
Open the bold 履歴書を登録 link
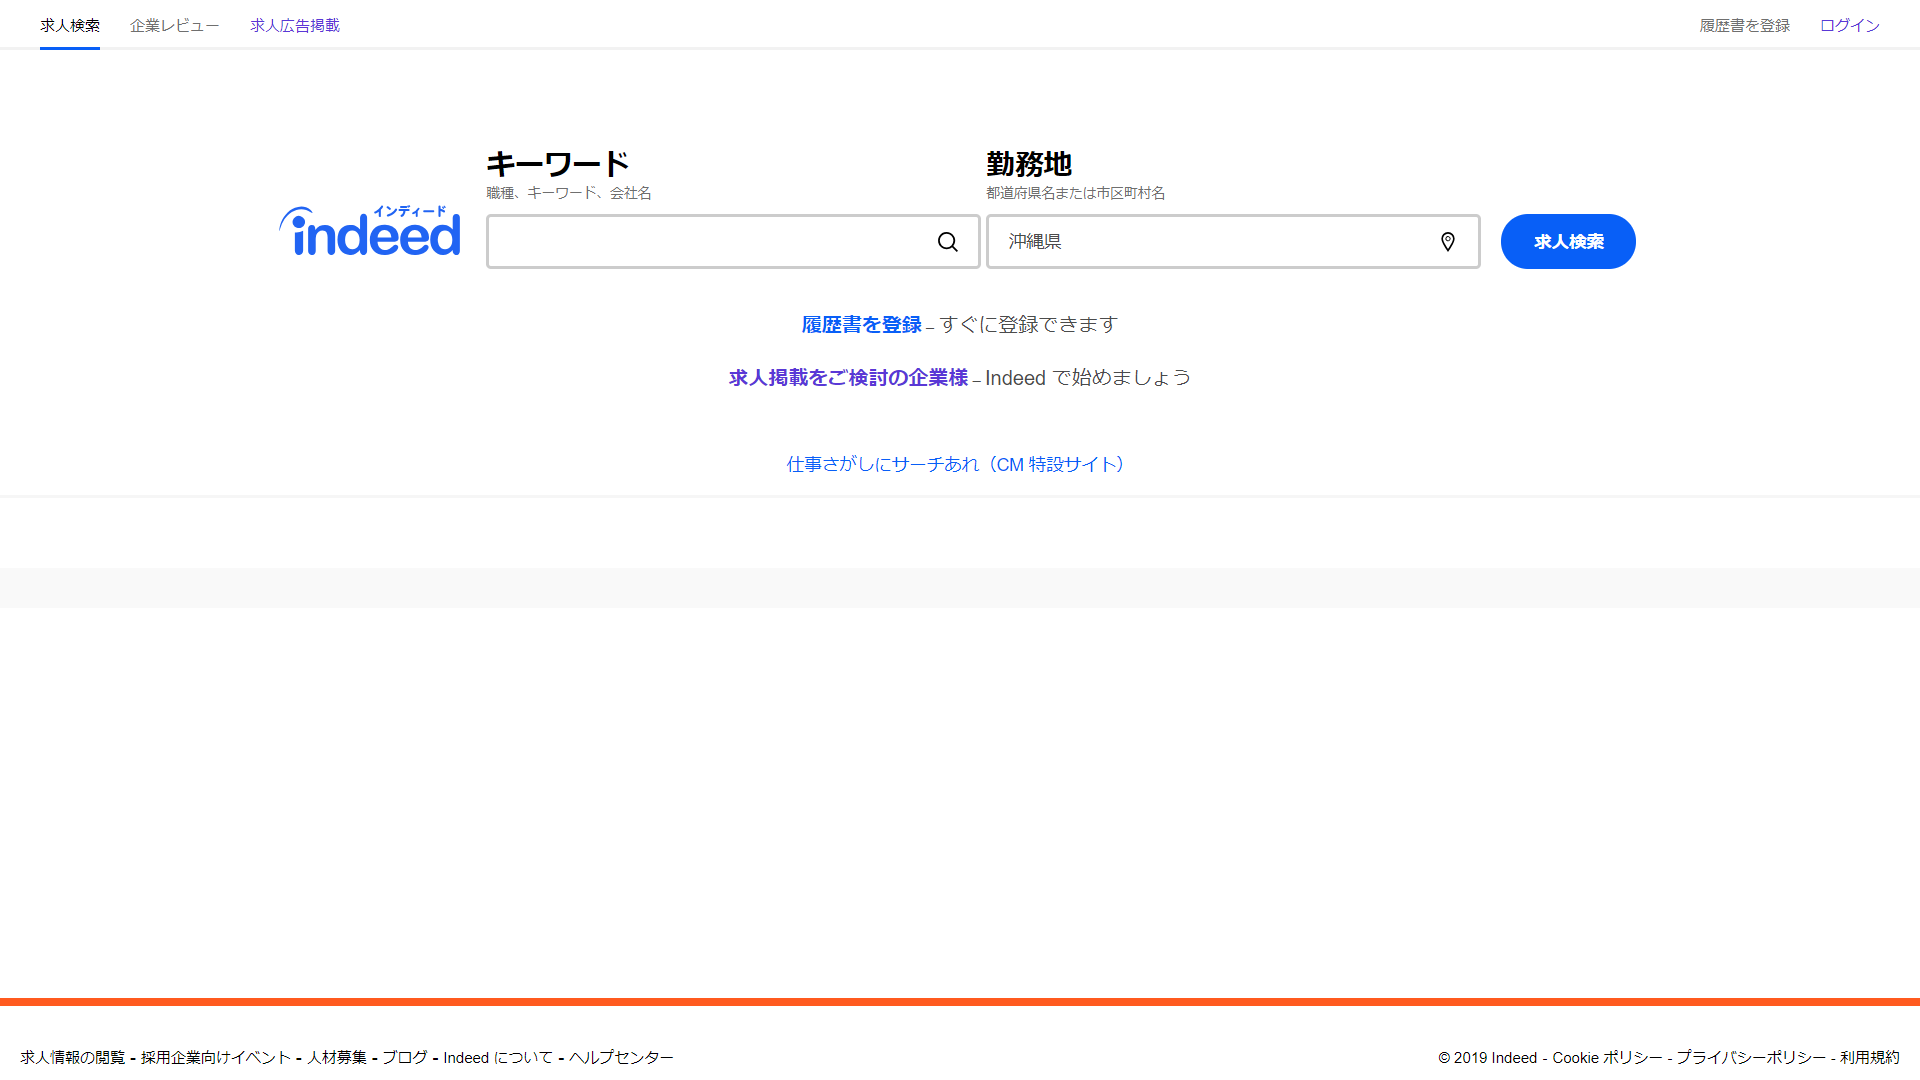click(861, 324)
